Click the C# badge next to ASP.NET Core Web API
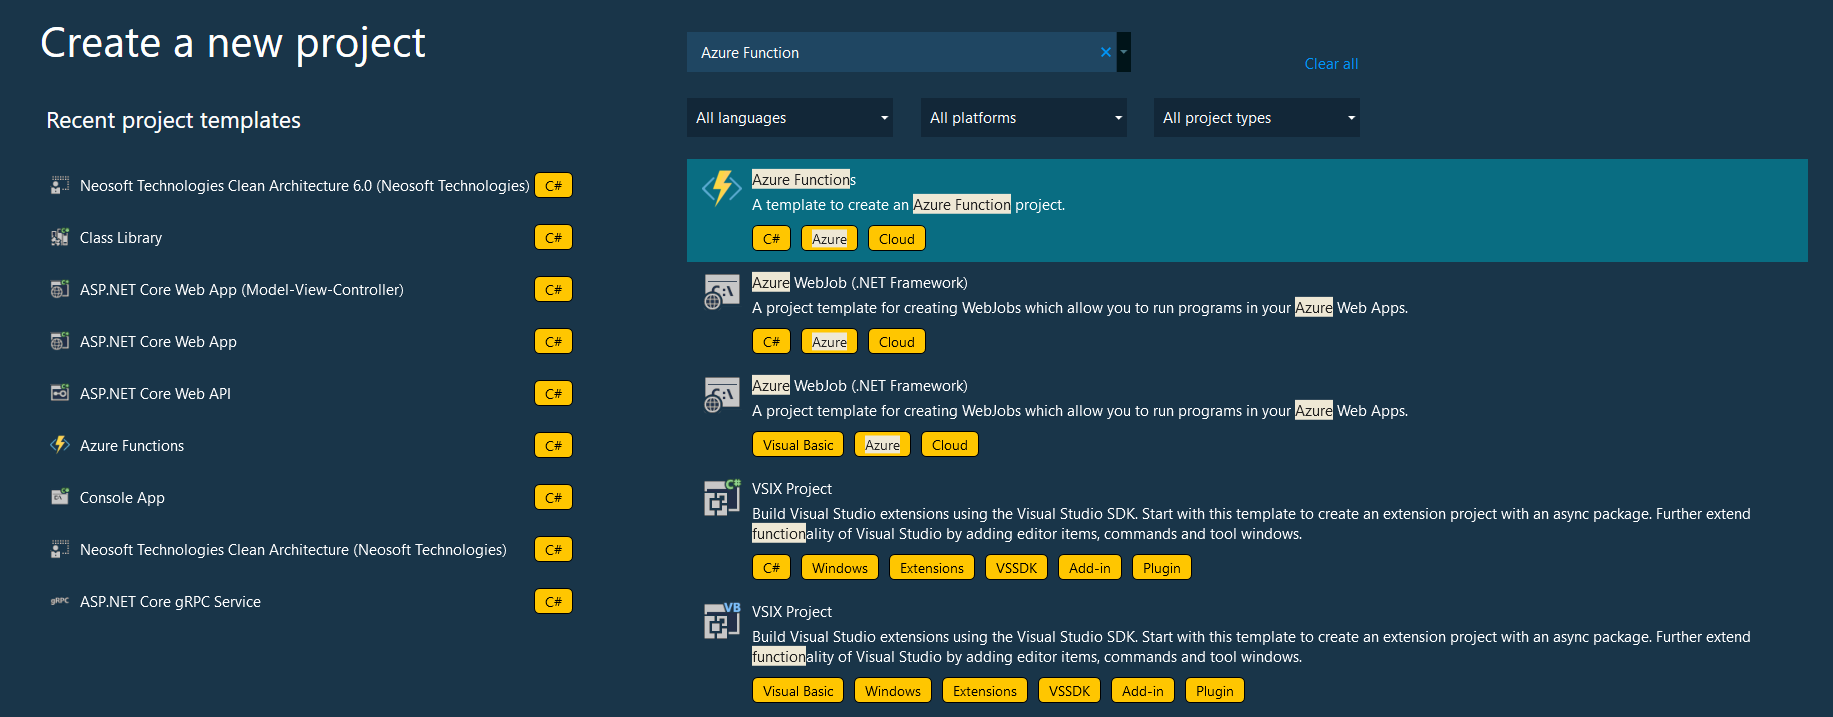Screen dimensions: 1833x717 click(x=553, y=393)
